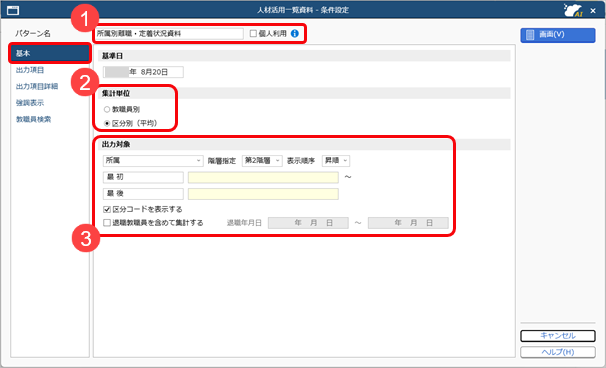Screen dimensions: 606x368
Task: Click the yellow field next to 最後
Action: coord(263,194)
